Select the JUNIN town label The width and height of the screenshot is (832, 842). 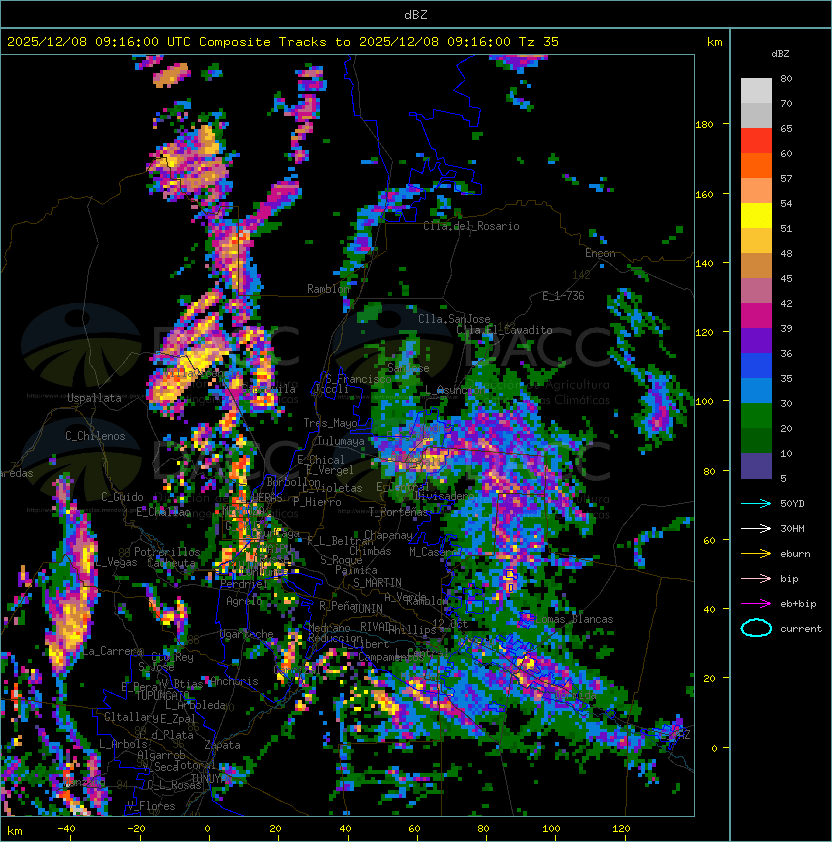click(x=367, y=608)
